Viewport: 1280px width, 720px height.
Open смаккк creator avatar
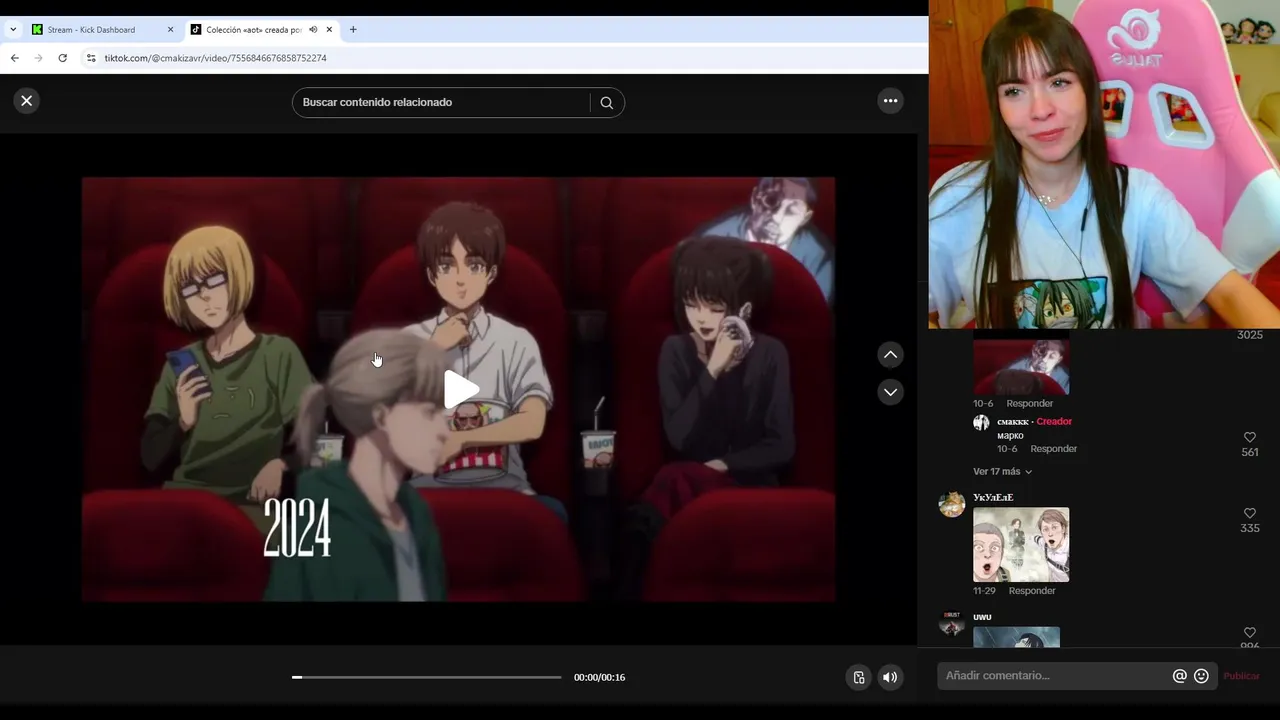tap(981, 423)
